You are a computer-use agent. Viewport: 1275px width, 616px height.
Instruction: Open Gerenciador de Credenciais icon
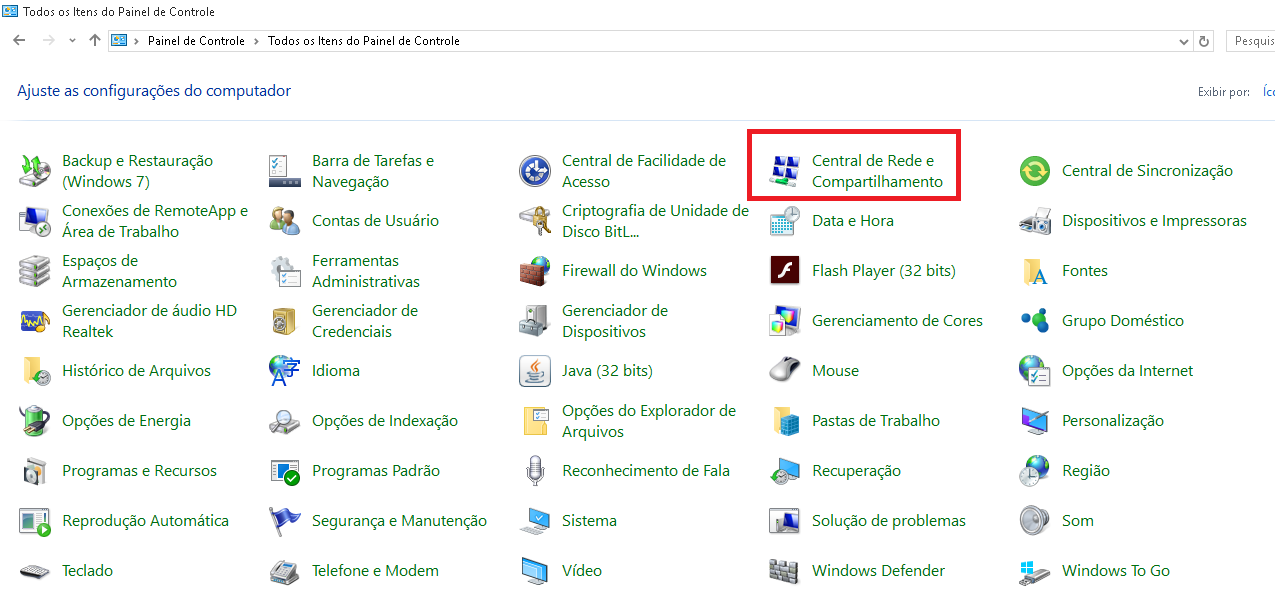pos(285,321)
